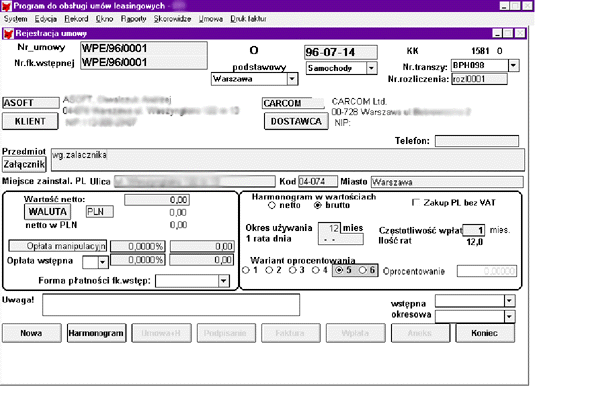Minimize the Rejestracja umowy window
600x399 pixels.
497,34
